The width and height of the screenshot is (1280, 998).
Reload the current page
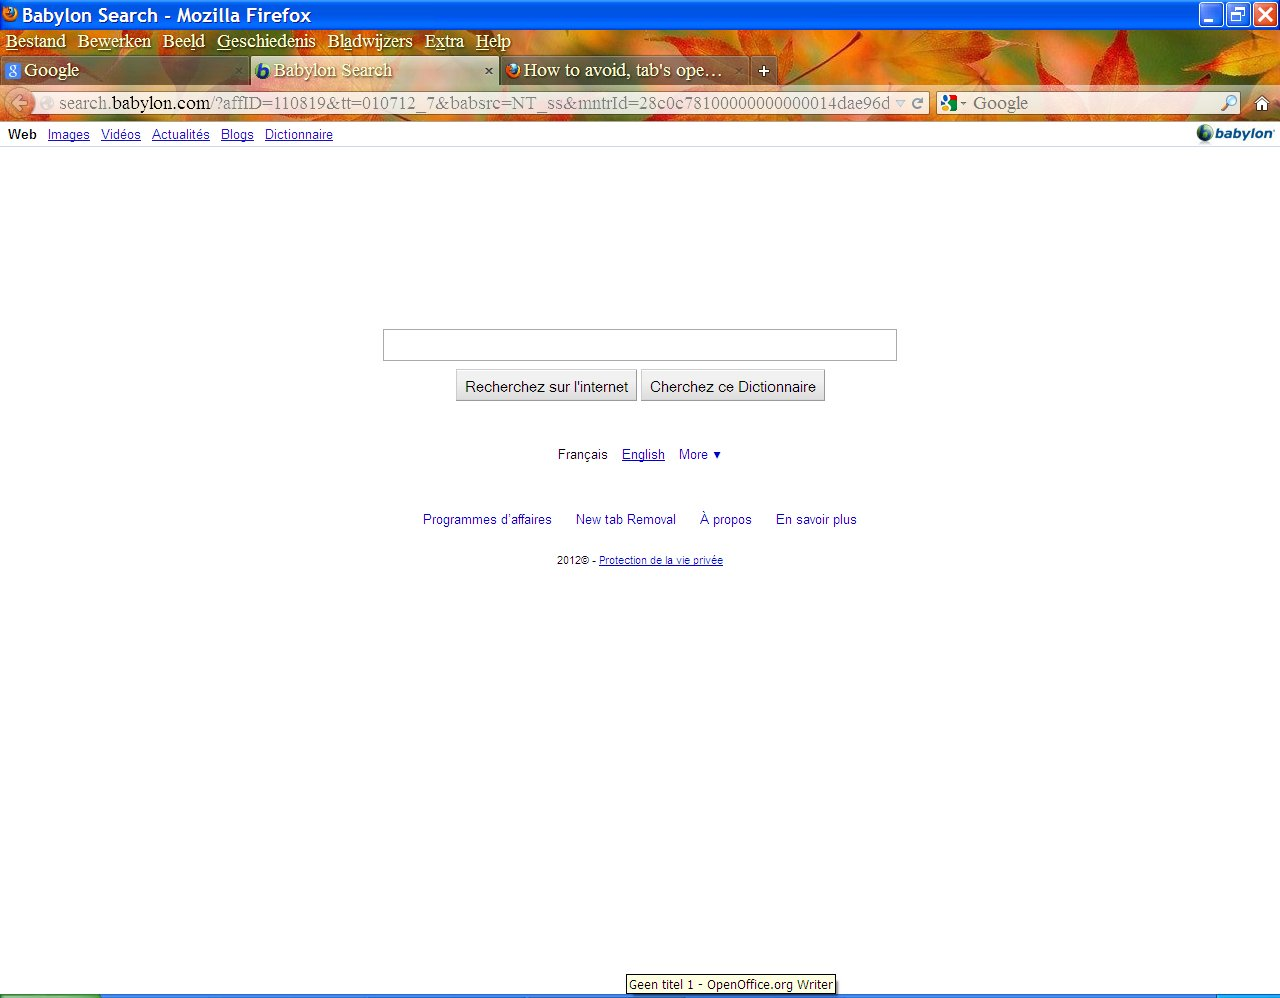click(x=917, y=103)
